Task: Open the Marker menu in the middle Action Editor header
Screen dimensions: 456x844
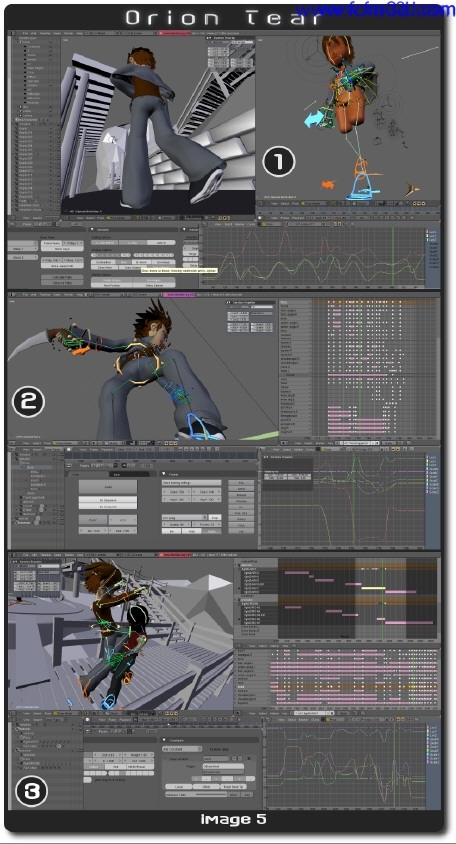Action: (320, 443)
